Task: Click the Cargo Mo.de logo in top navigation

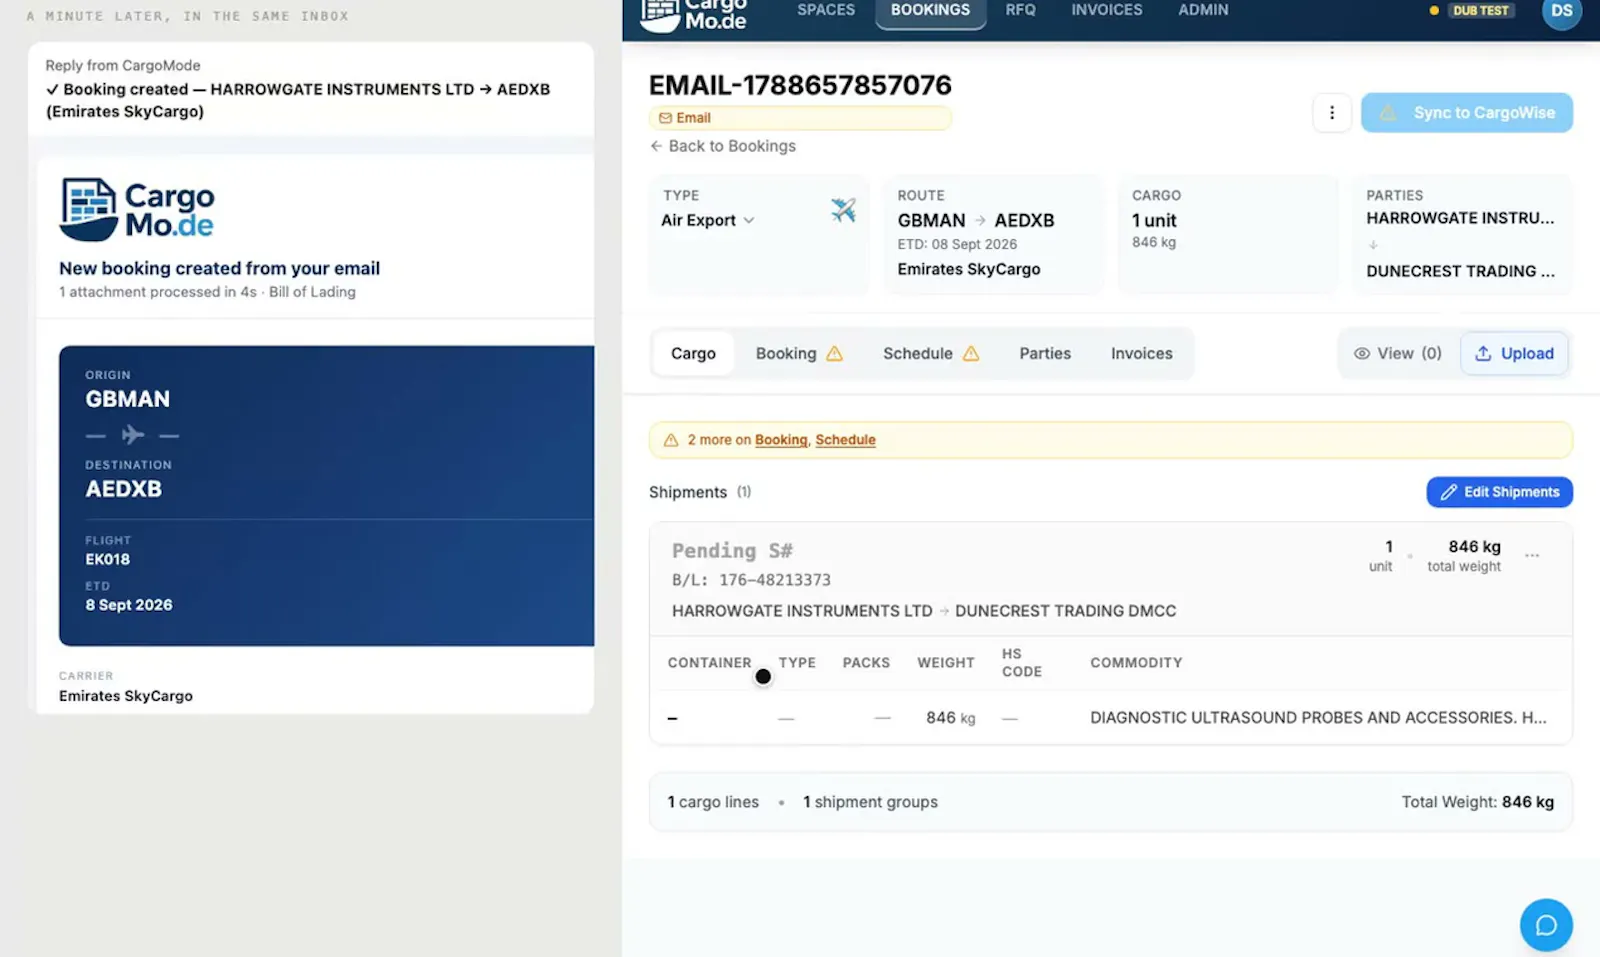Action: coord(693,14)
